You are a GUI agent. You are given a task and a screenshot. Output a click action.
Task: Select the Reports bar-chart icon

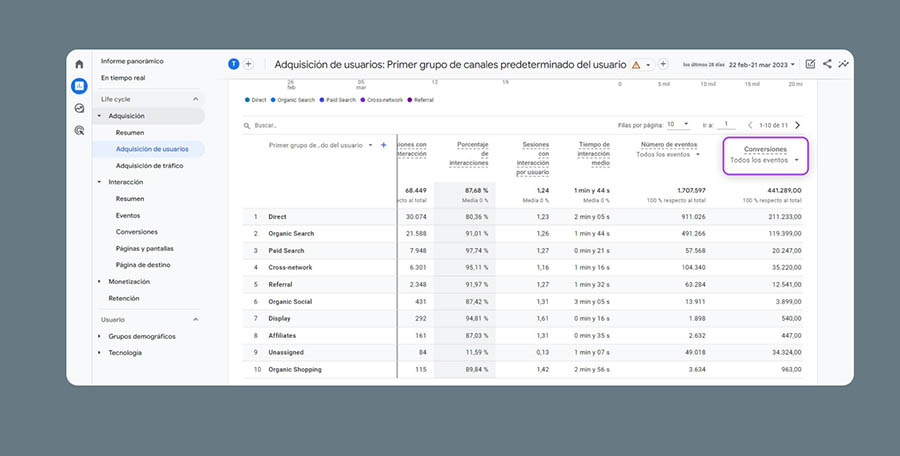tap(79, 86)
